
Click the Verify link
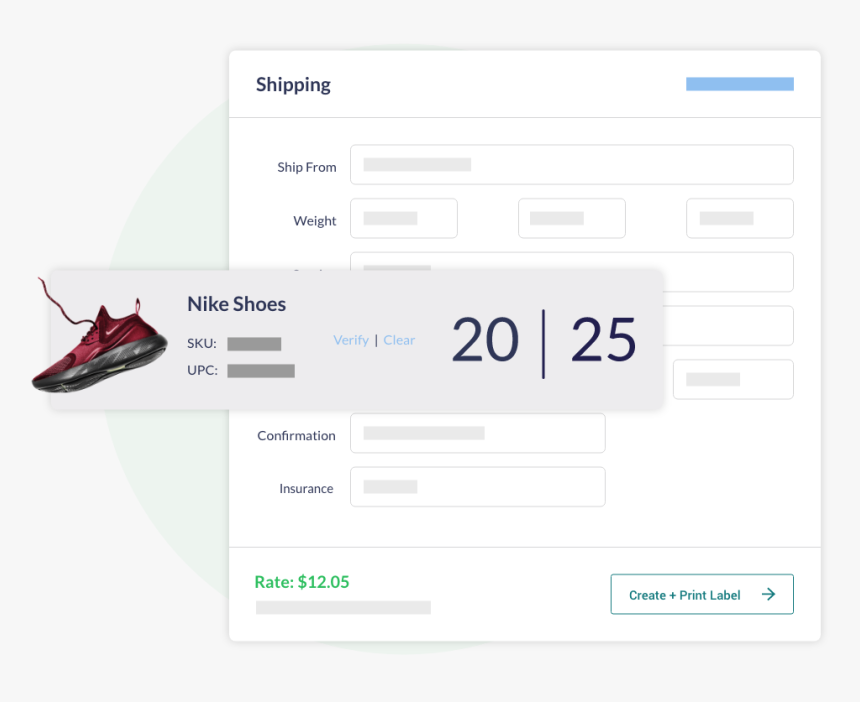click(351, 340)
